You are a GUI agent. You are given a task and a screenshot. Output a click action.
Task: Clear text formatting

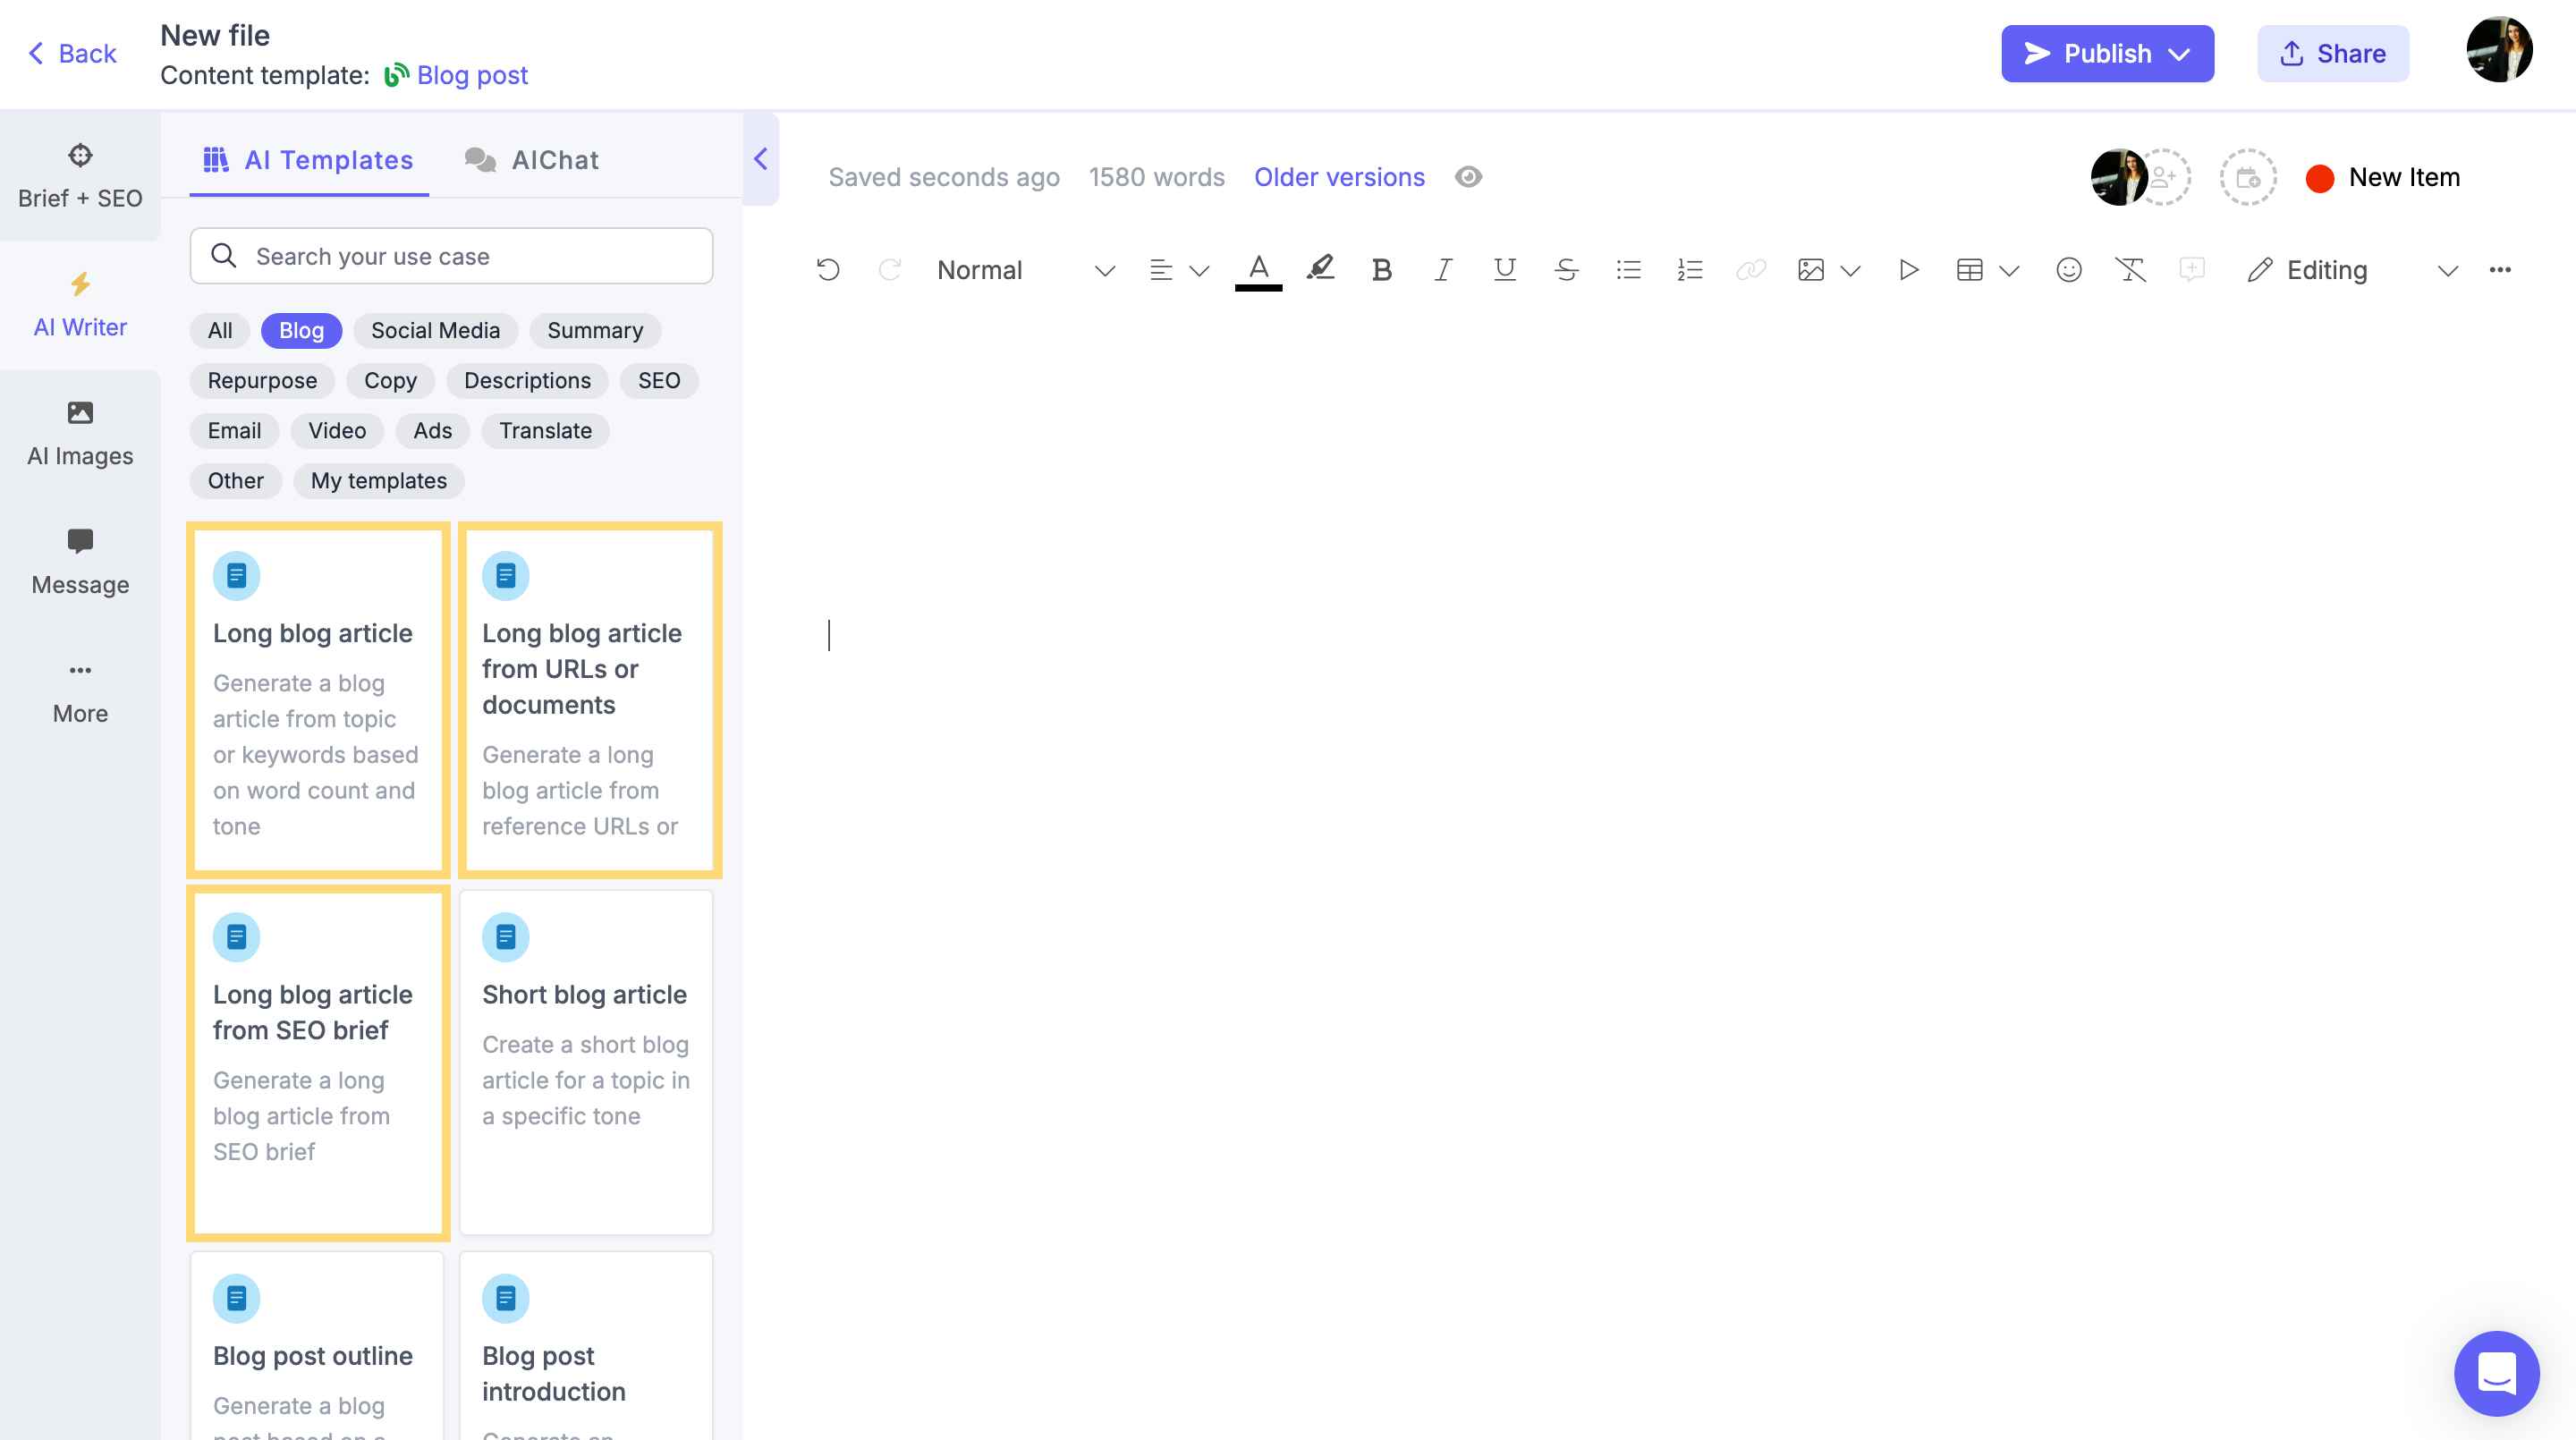[x=2130, y=270]
